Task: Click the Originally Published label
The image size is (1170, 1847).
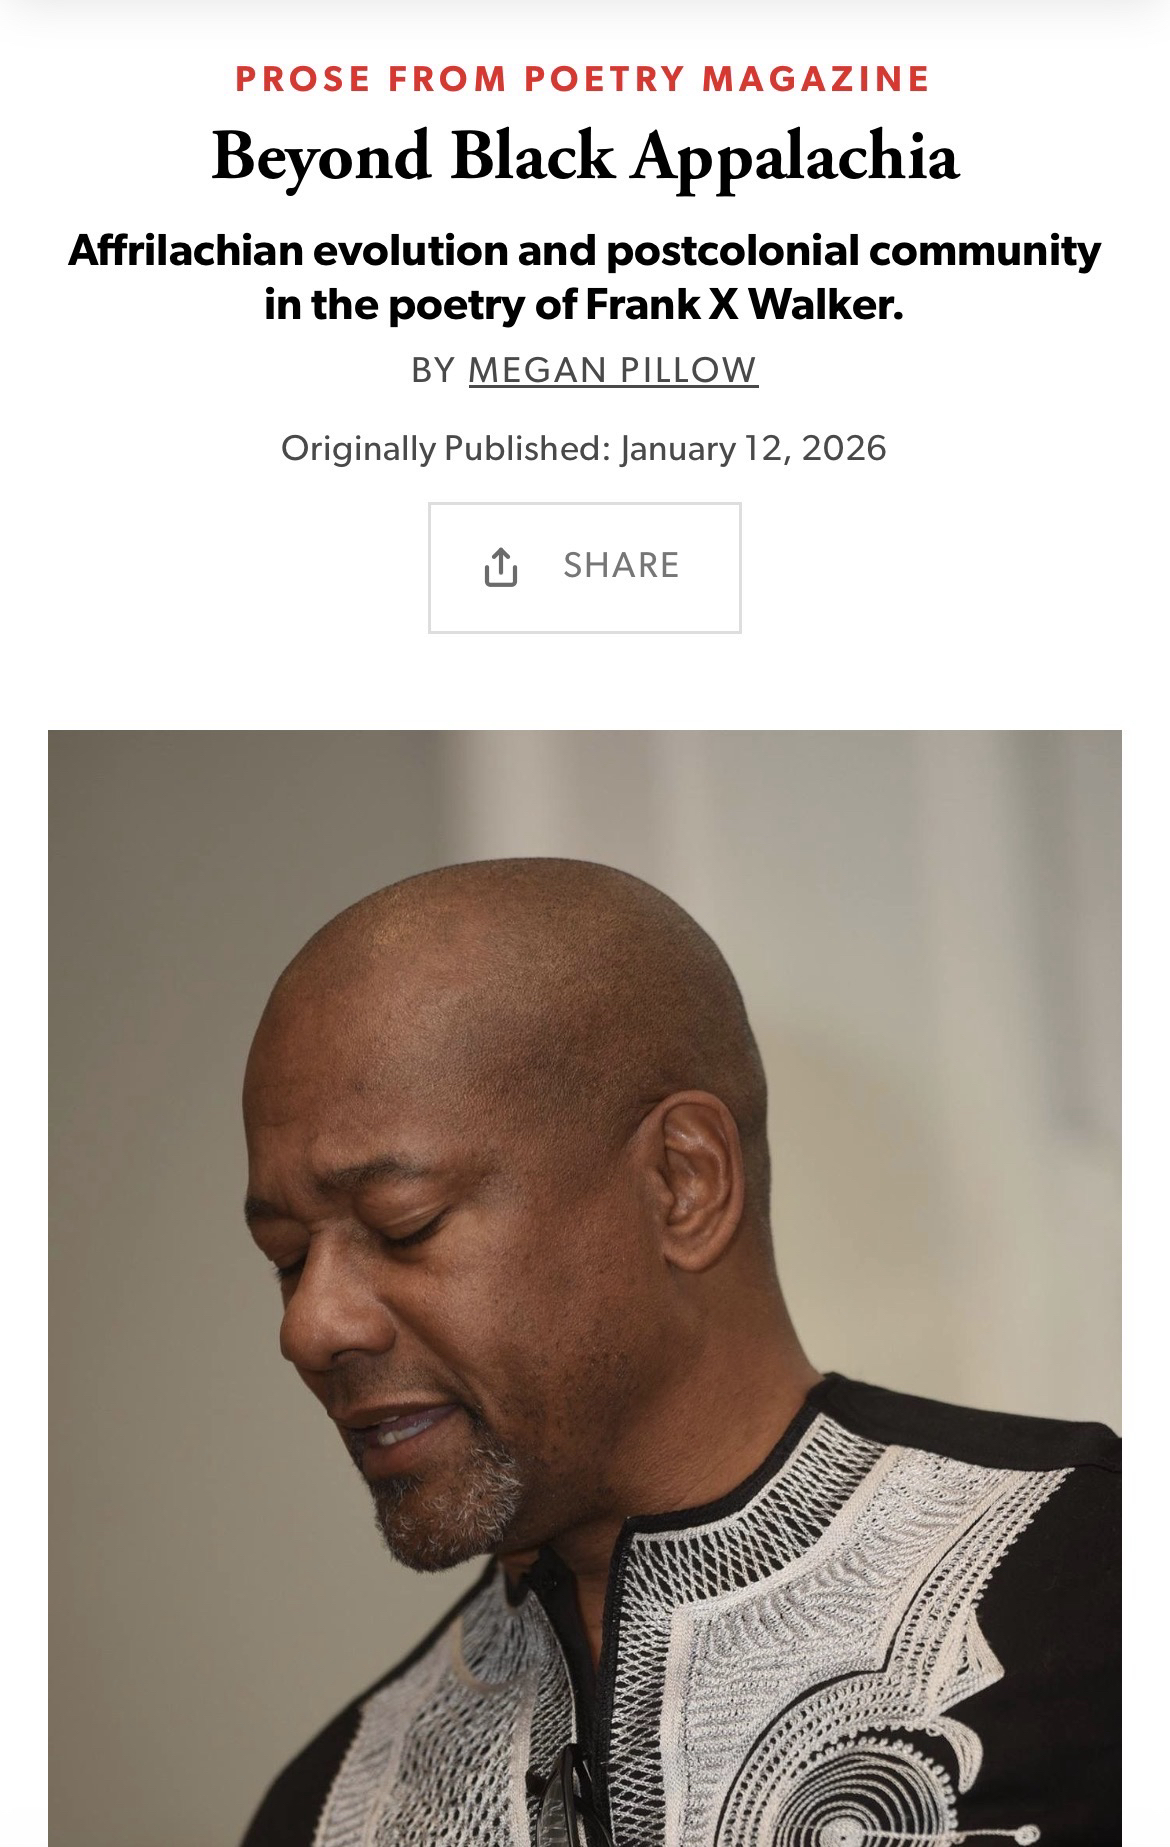Action: 445,448
